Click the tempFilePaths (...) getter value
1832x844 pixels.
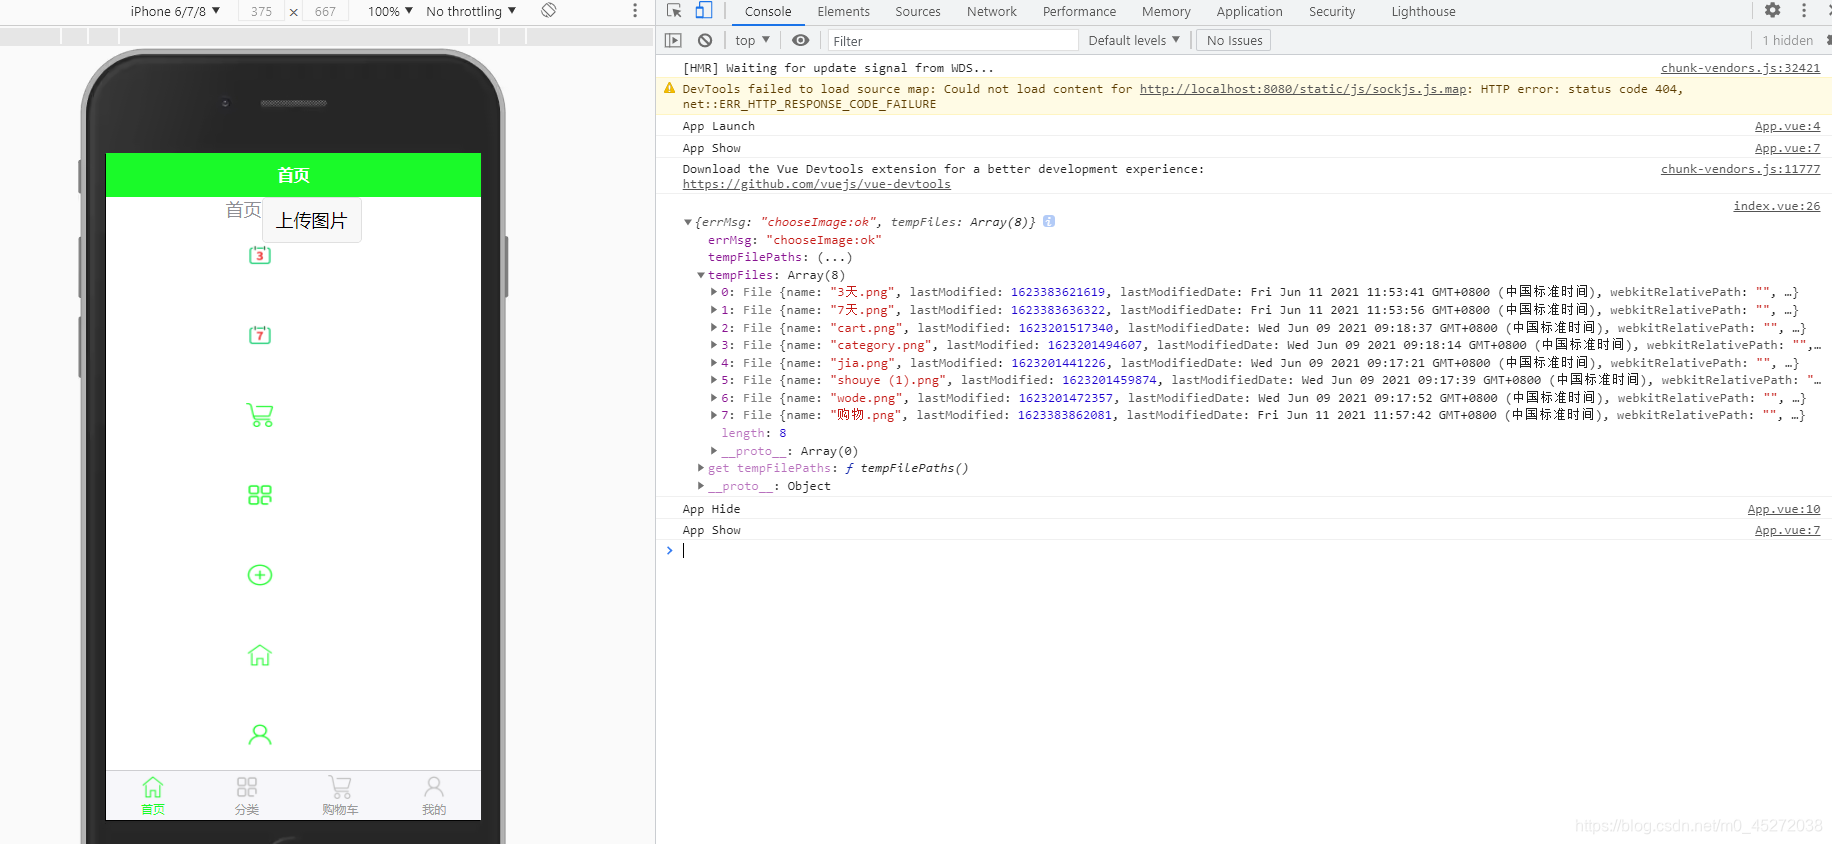(835, 257)
